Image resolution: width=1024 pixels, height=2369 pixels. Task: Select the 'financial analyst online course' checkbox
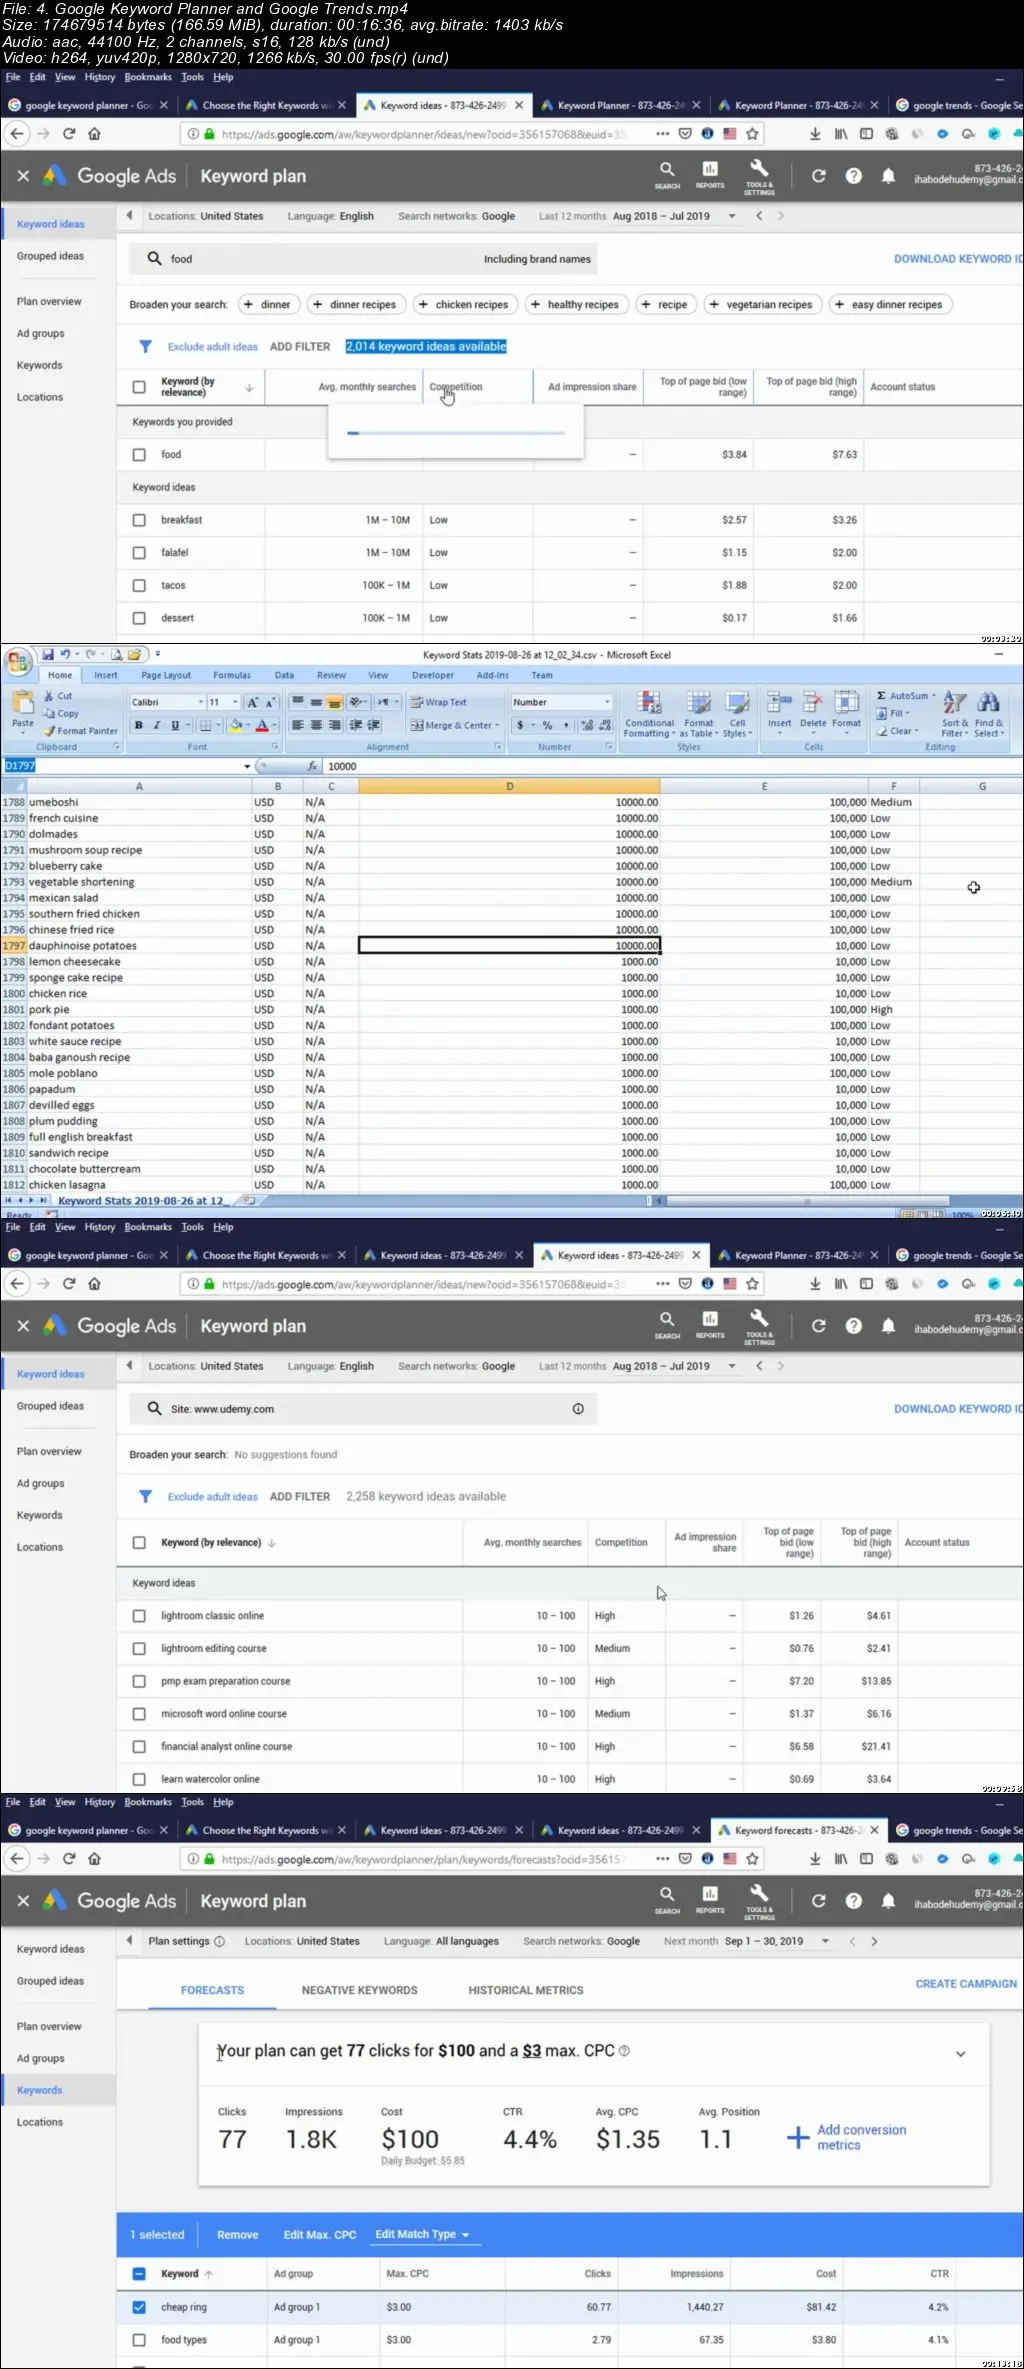139,1747
